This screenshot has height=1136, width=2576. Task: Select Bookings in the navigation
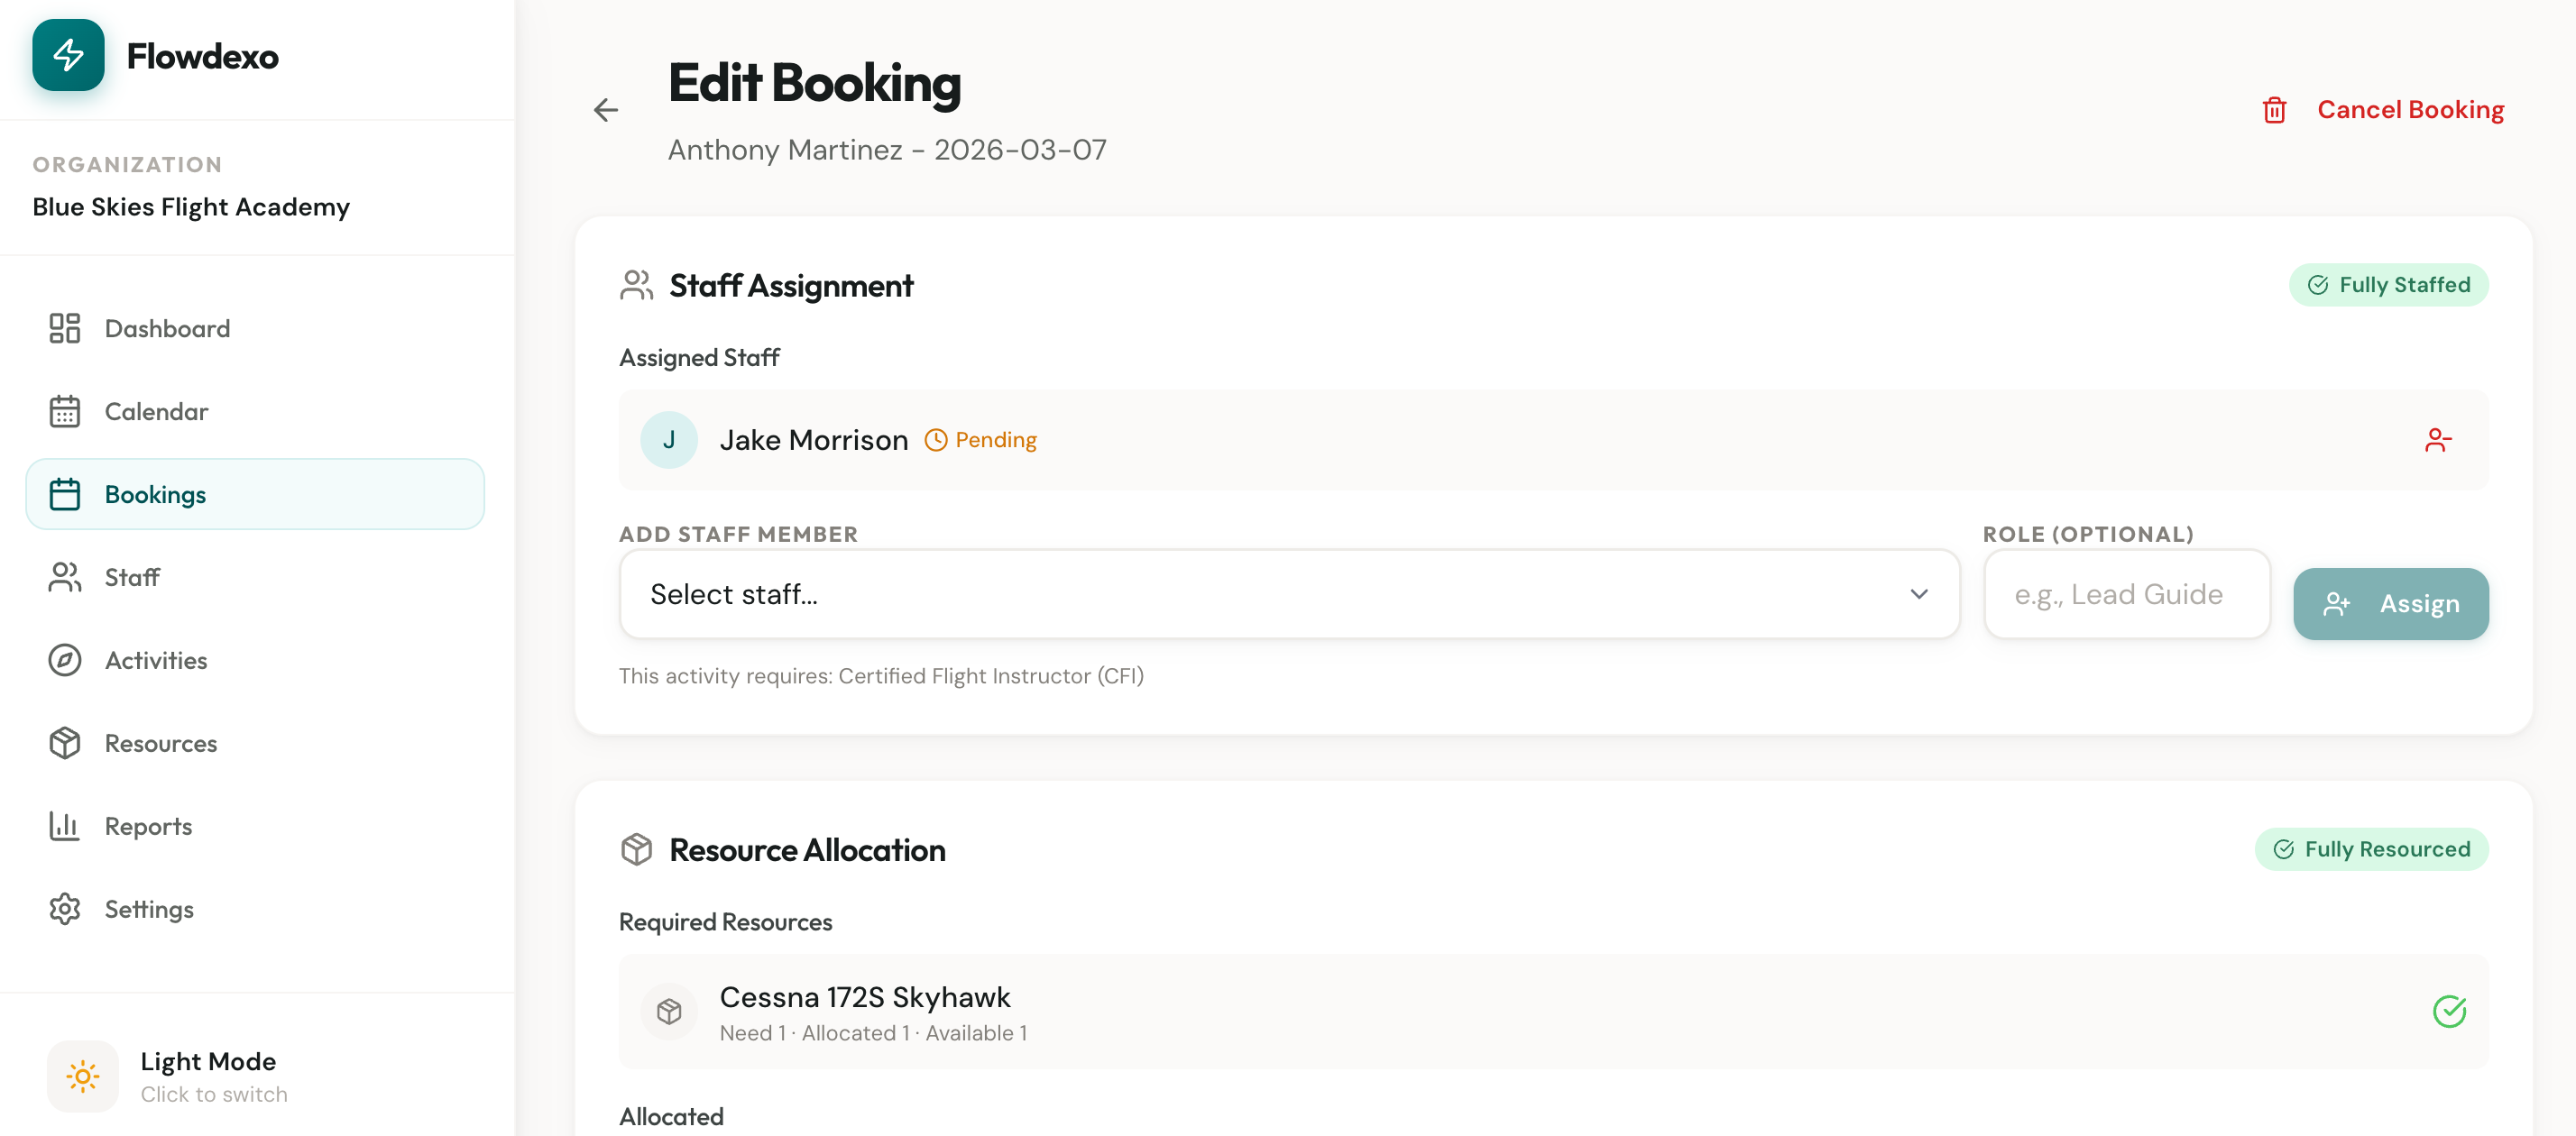(x=155, y=493)
